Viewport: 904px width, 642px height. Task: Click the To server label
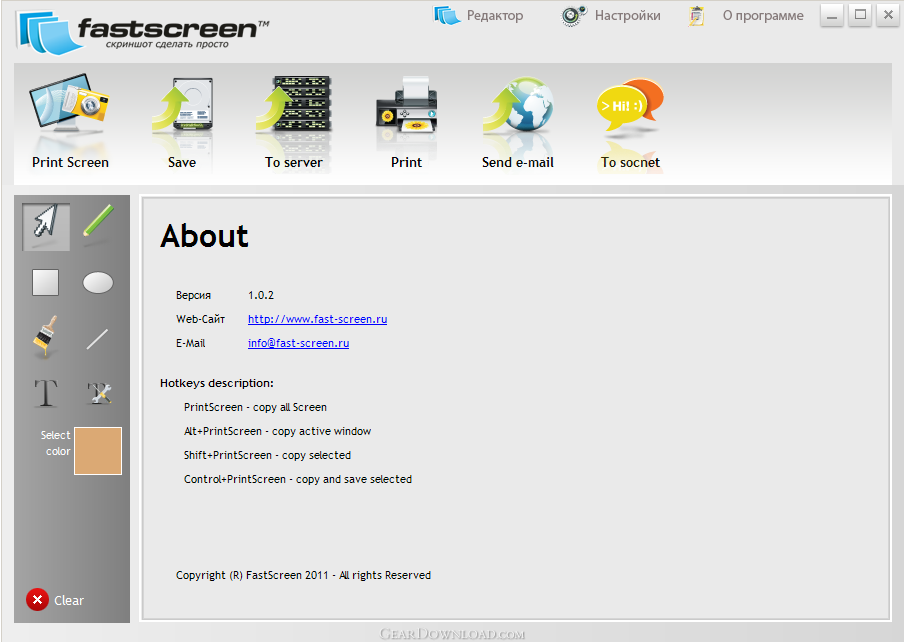point(294,163)
